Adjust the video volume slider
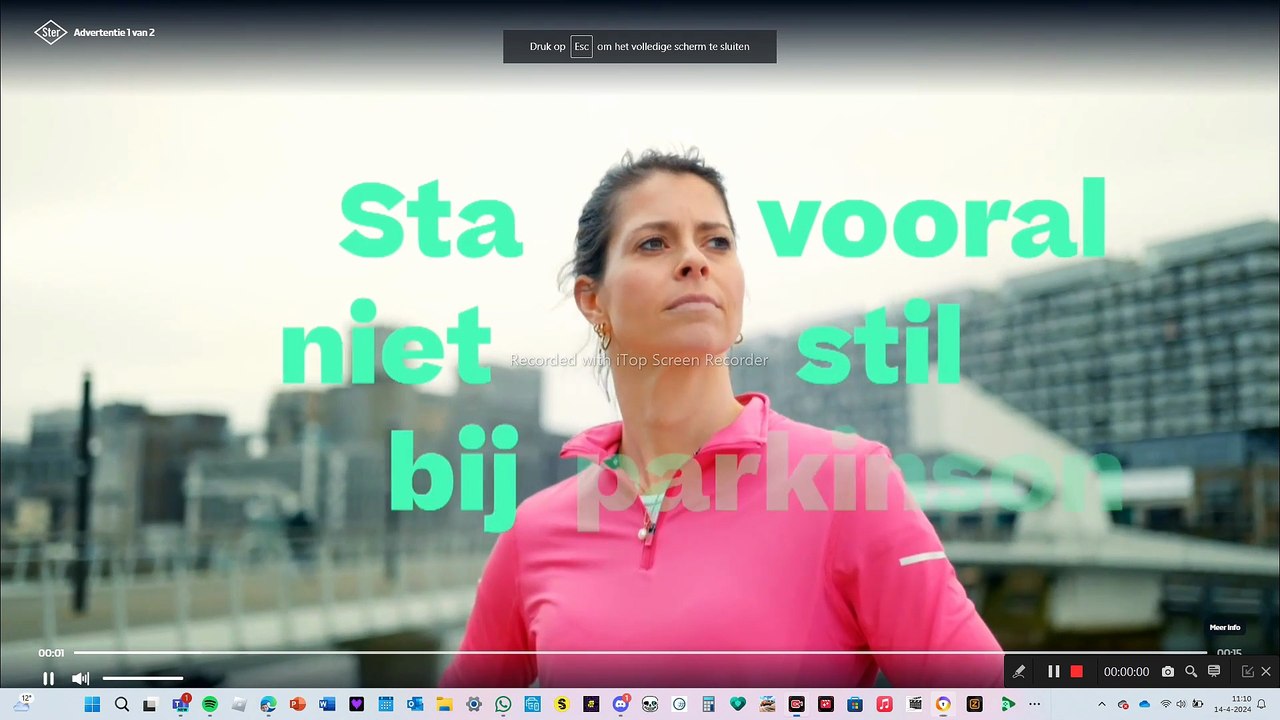This screenshot has height=720, width=1280. (x=143, y=678)
